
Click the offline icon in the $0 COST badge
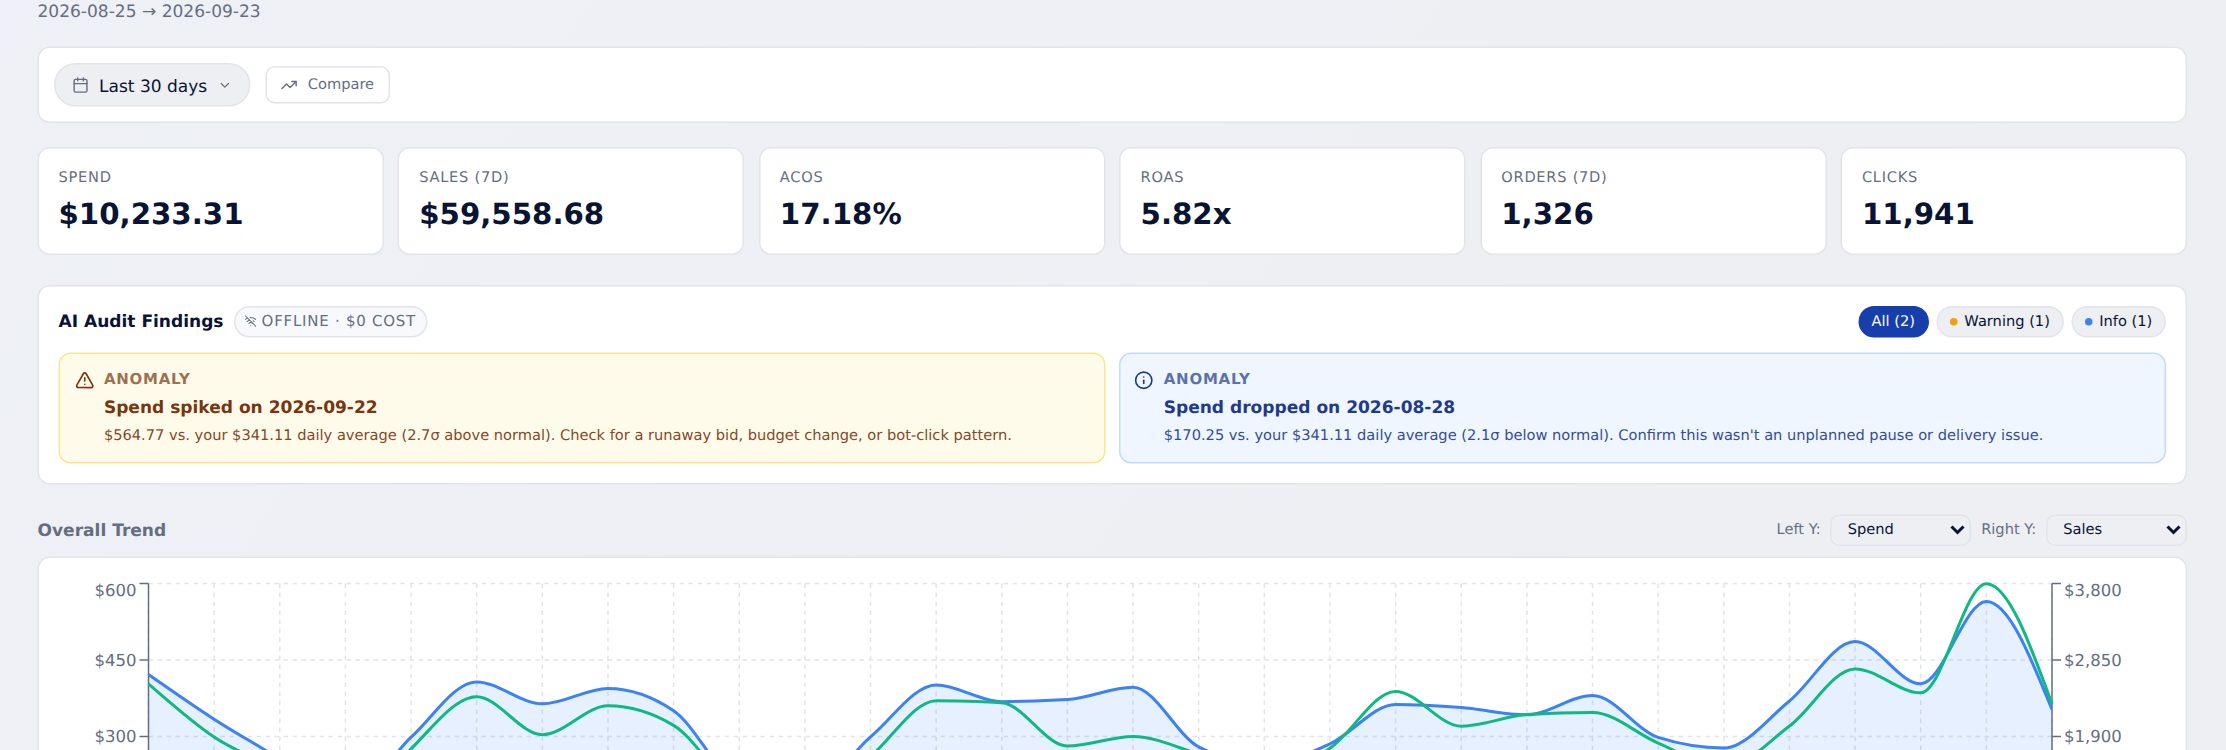click(250, 321)
